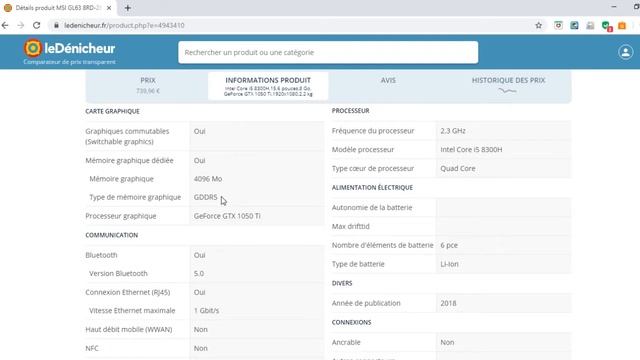
Task: Click the 'Haut débit mobile (WWAN)' label
Action: pos(129,329)
